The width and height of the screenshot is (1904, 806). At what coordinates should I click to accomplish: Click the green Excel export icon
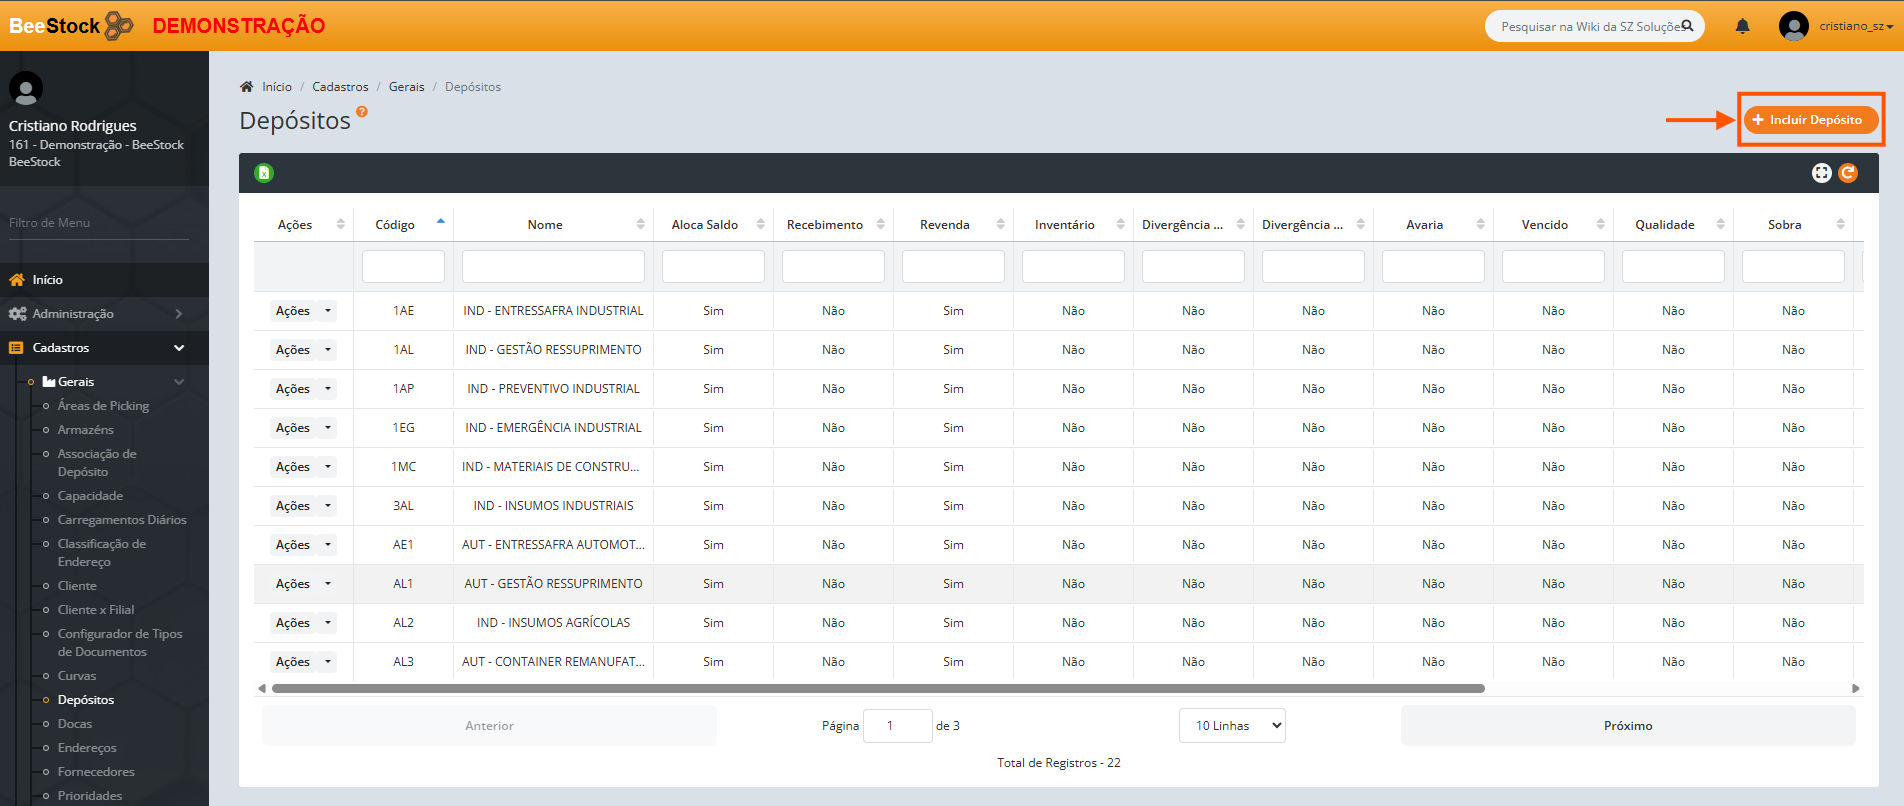click(264, 173)
